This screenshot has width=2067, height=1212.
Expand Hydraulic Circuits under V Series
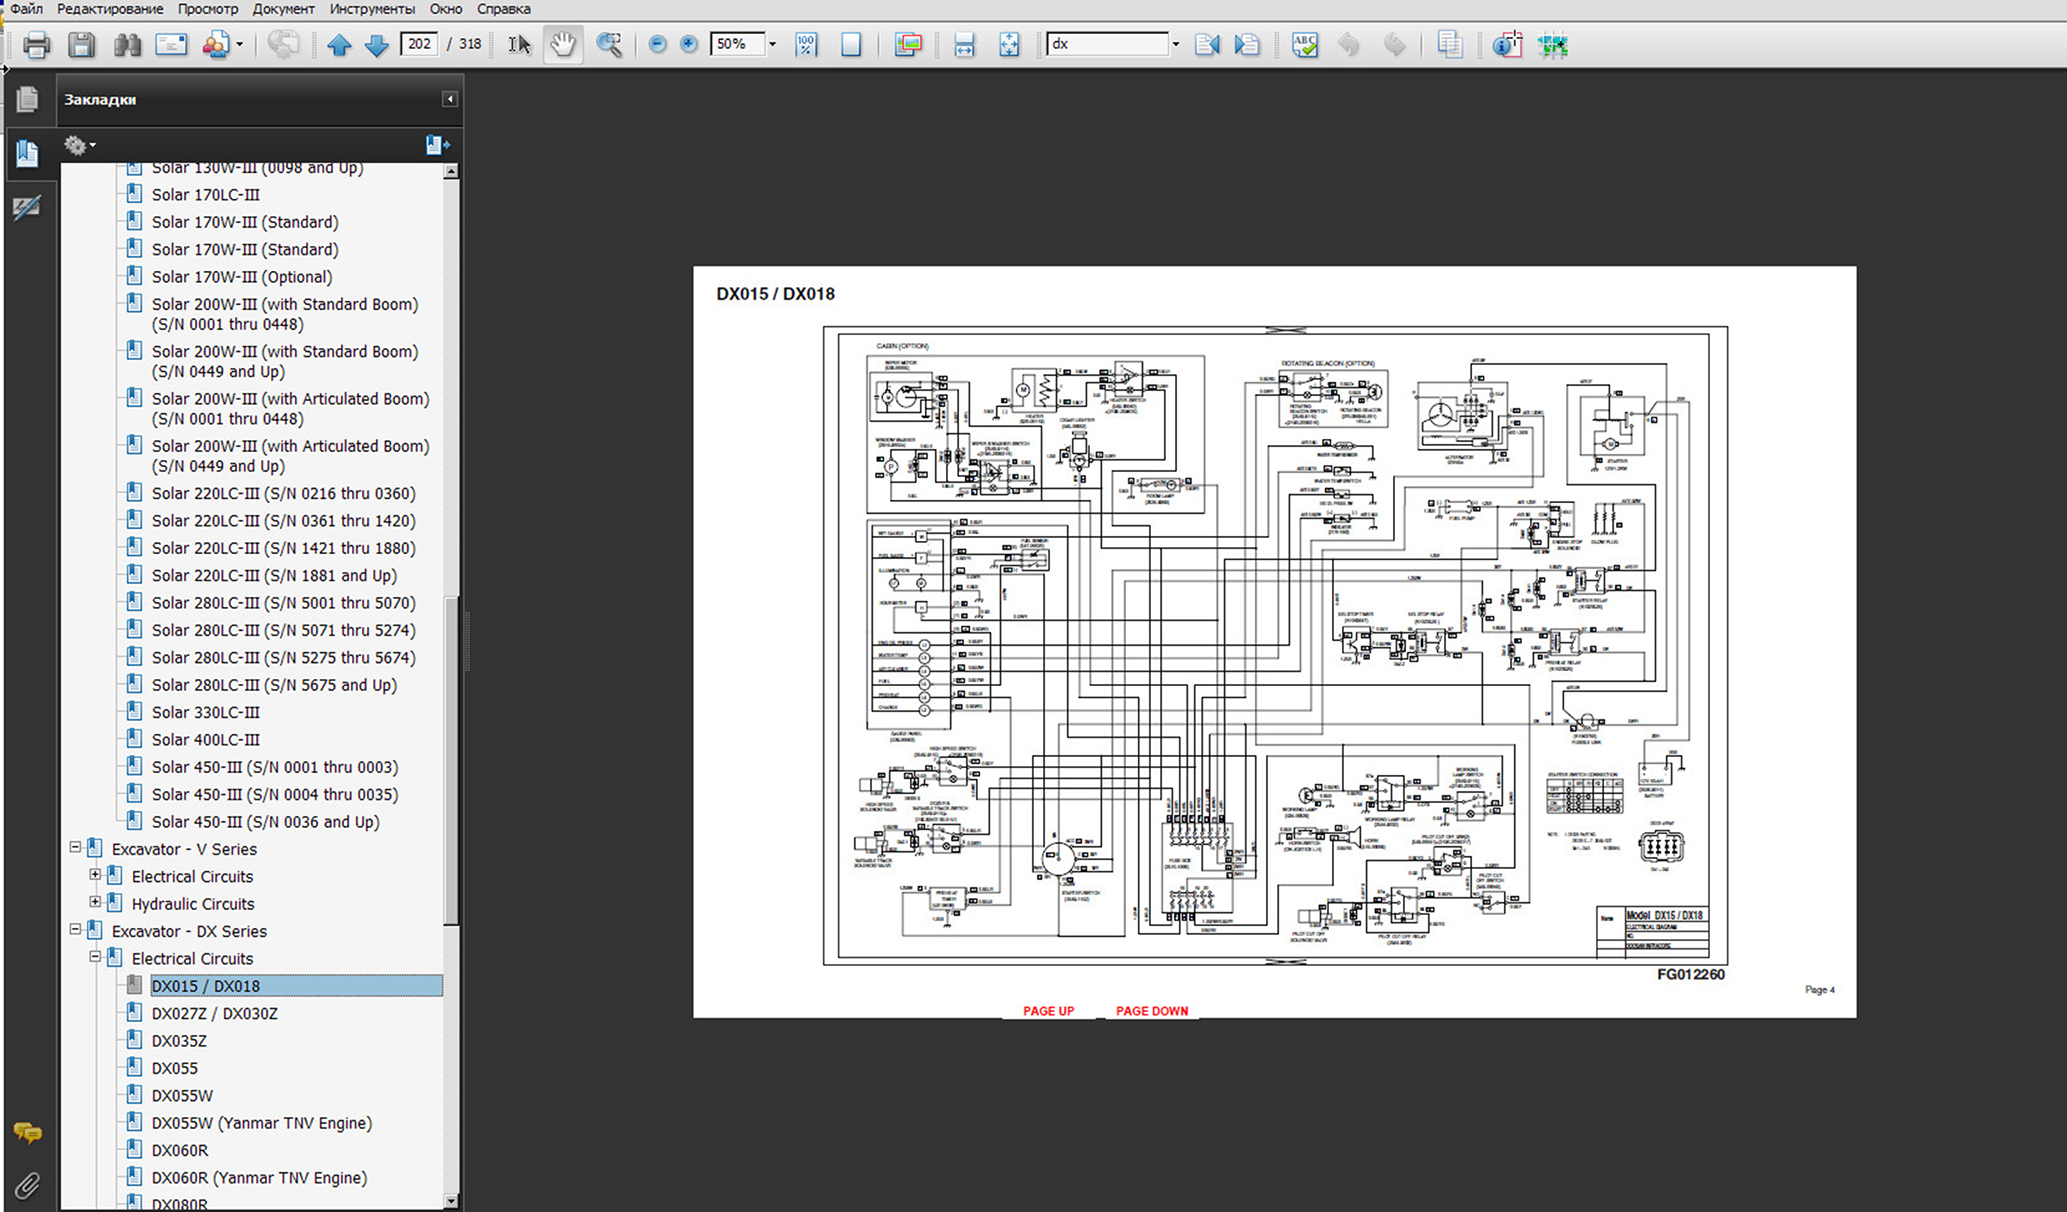95,902
